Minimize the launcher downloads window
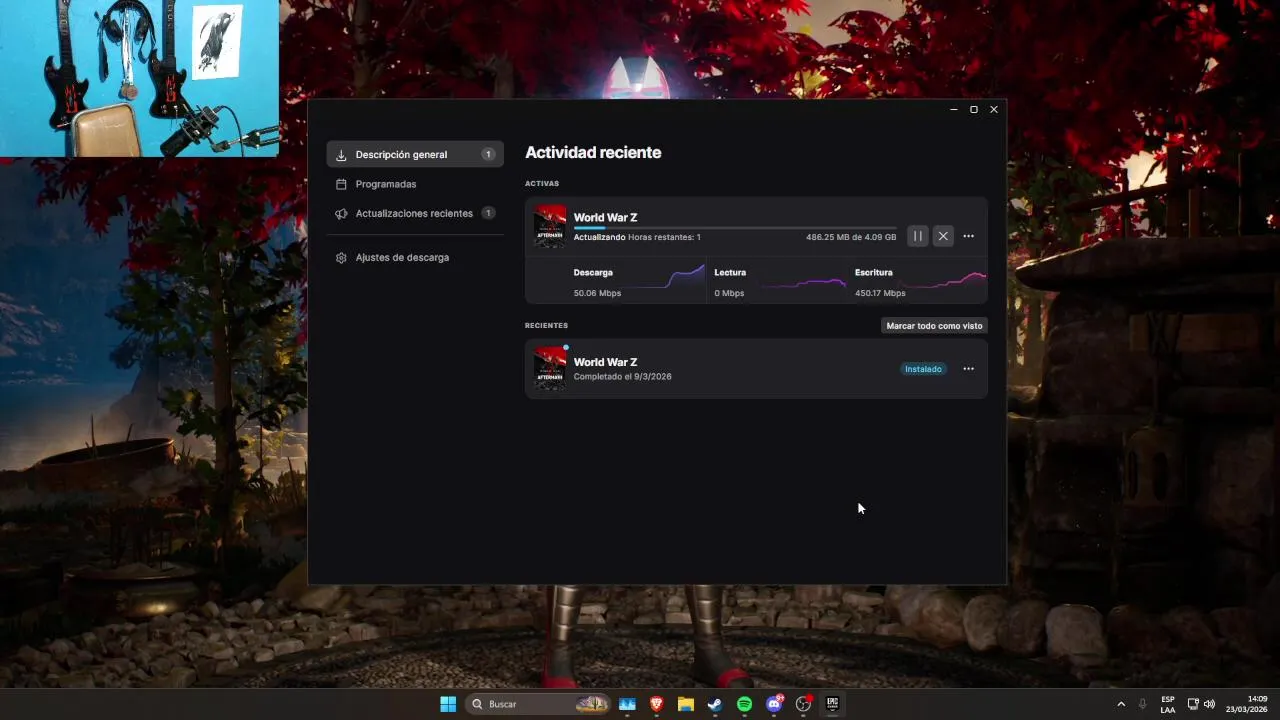The width and height of the screenshot is (1280, 720). tap(954, 109)
